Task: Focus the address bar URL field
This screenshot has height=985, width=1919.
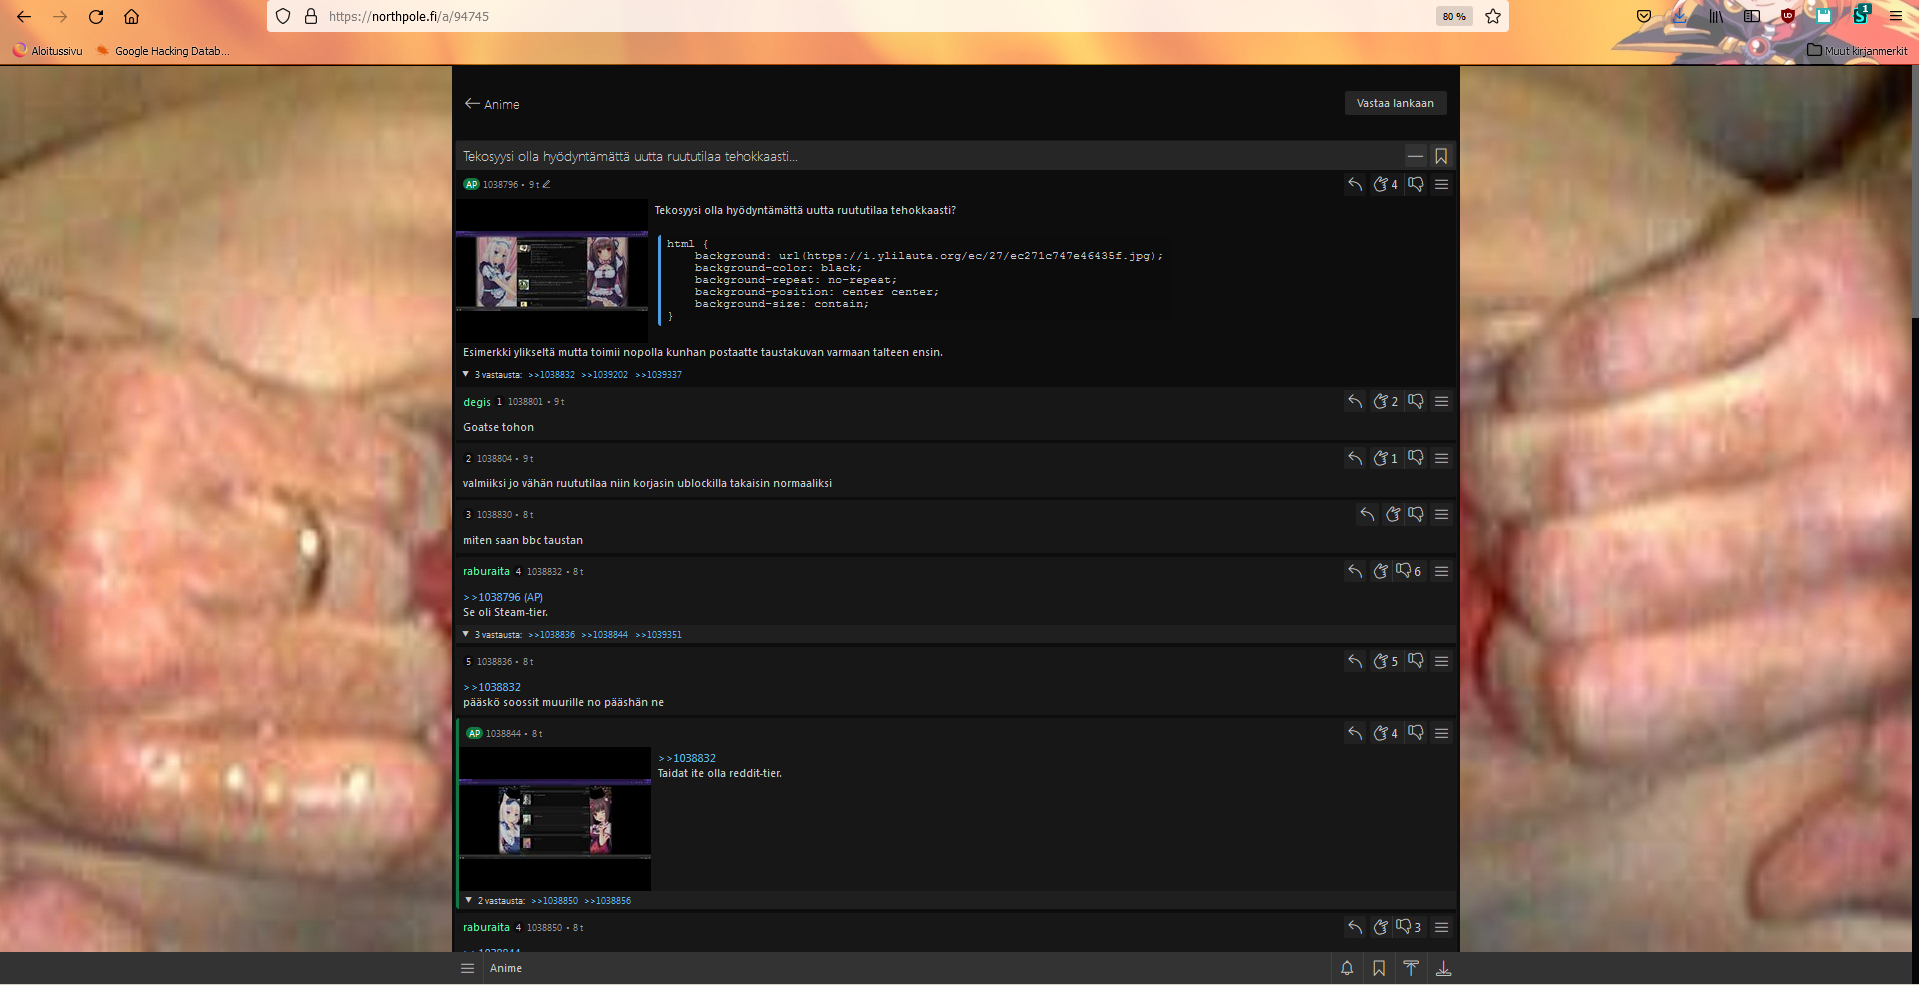Action: 880,16
